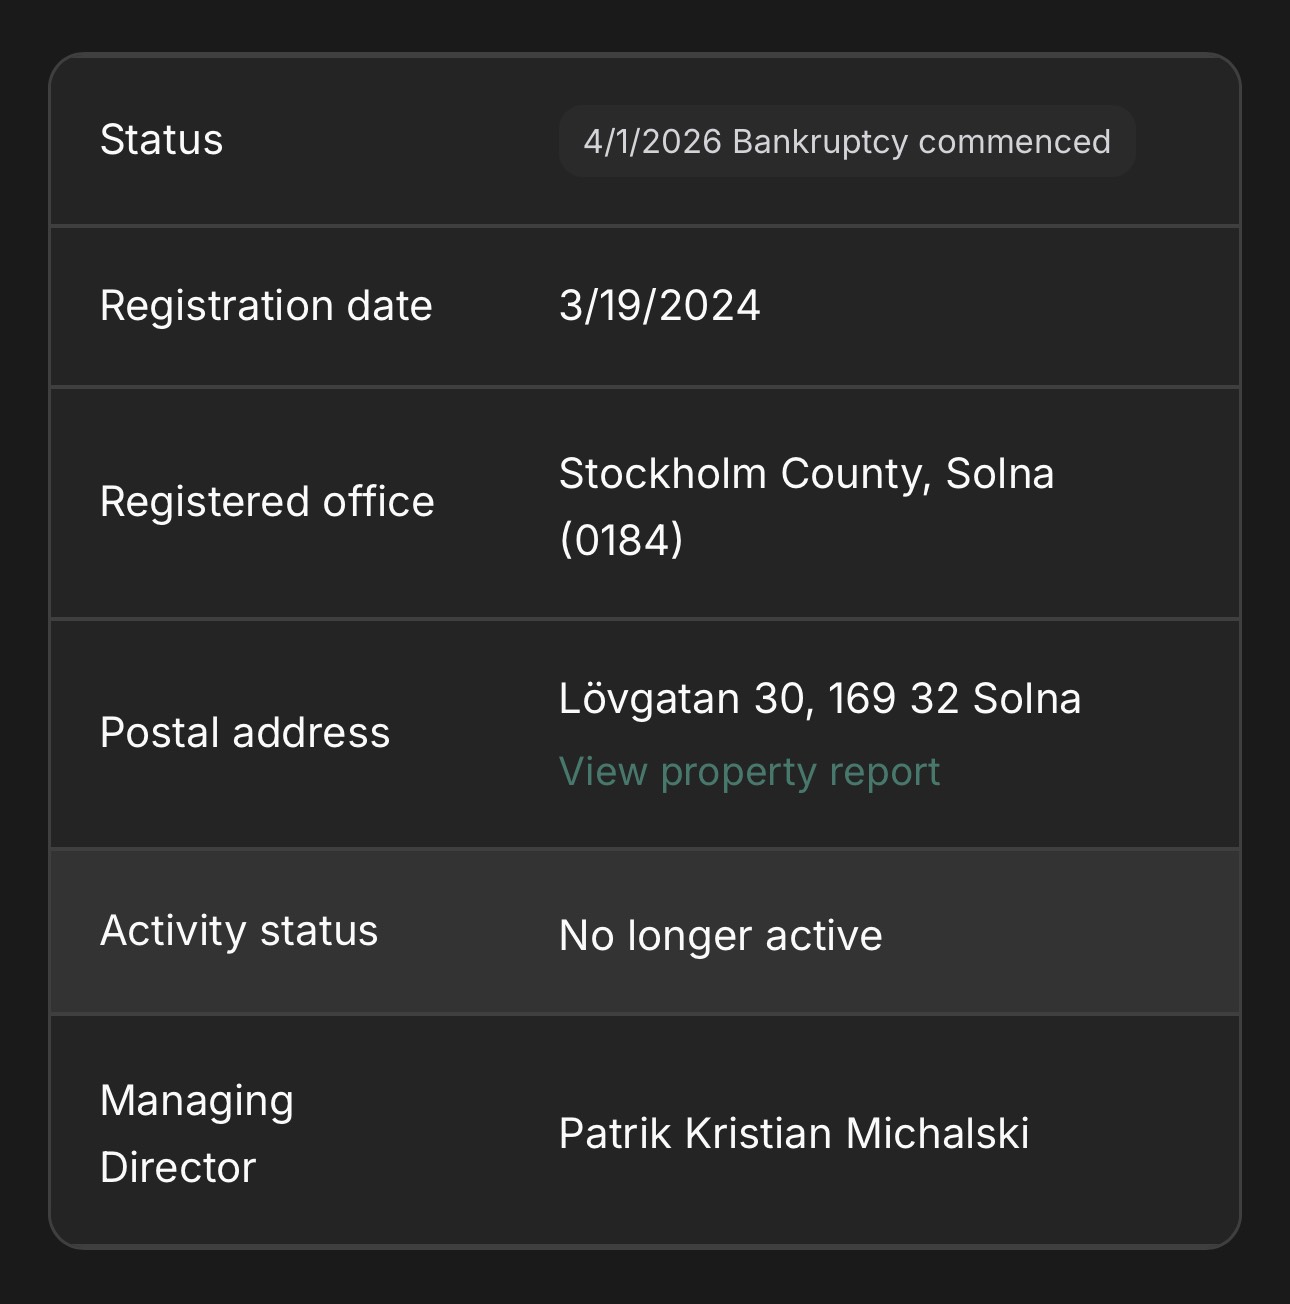Click the Status label
Image resolution: width=1290 pixels, height=1304 pixels.
tap(161, 140)
